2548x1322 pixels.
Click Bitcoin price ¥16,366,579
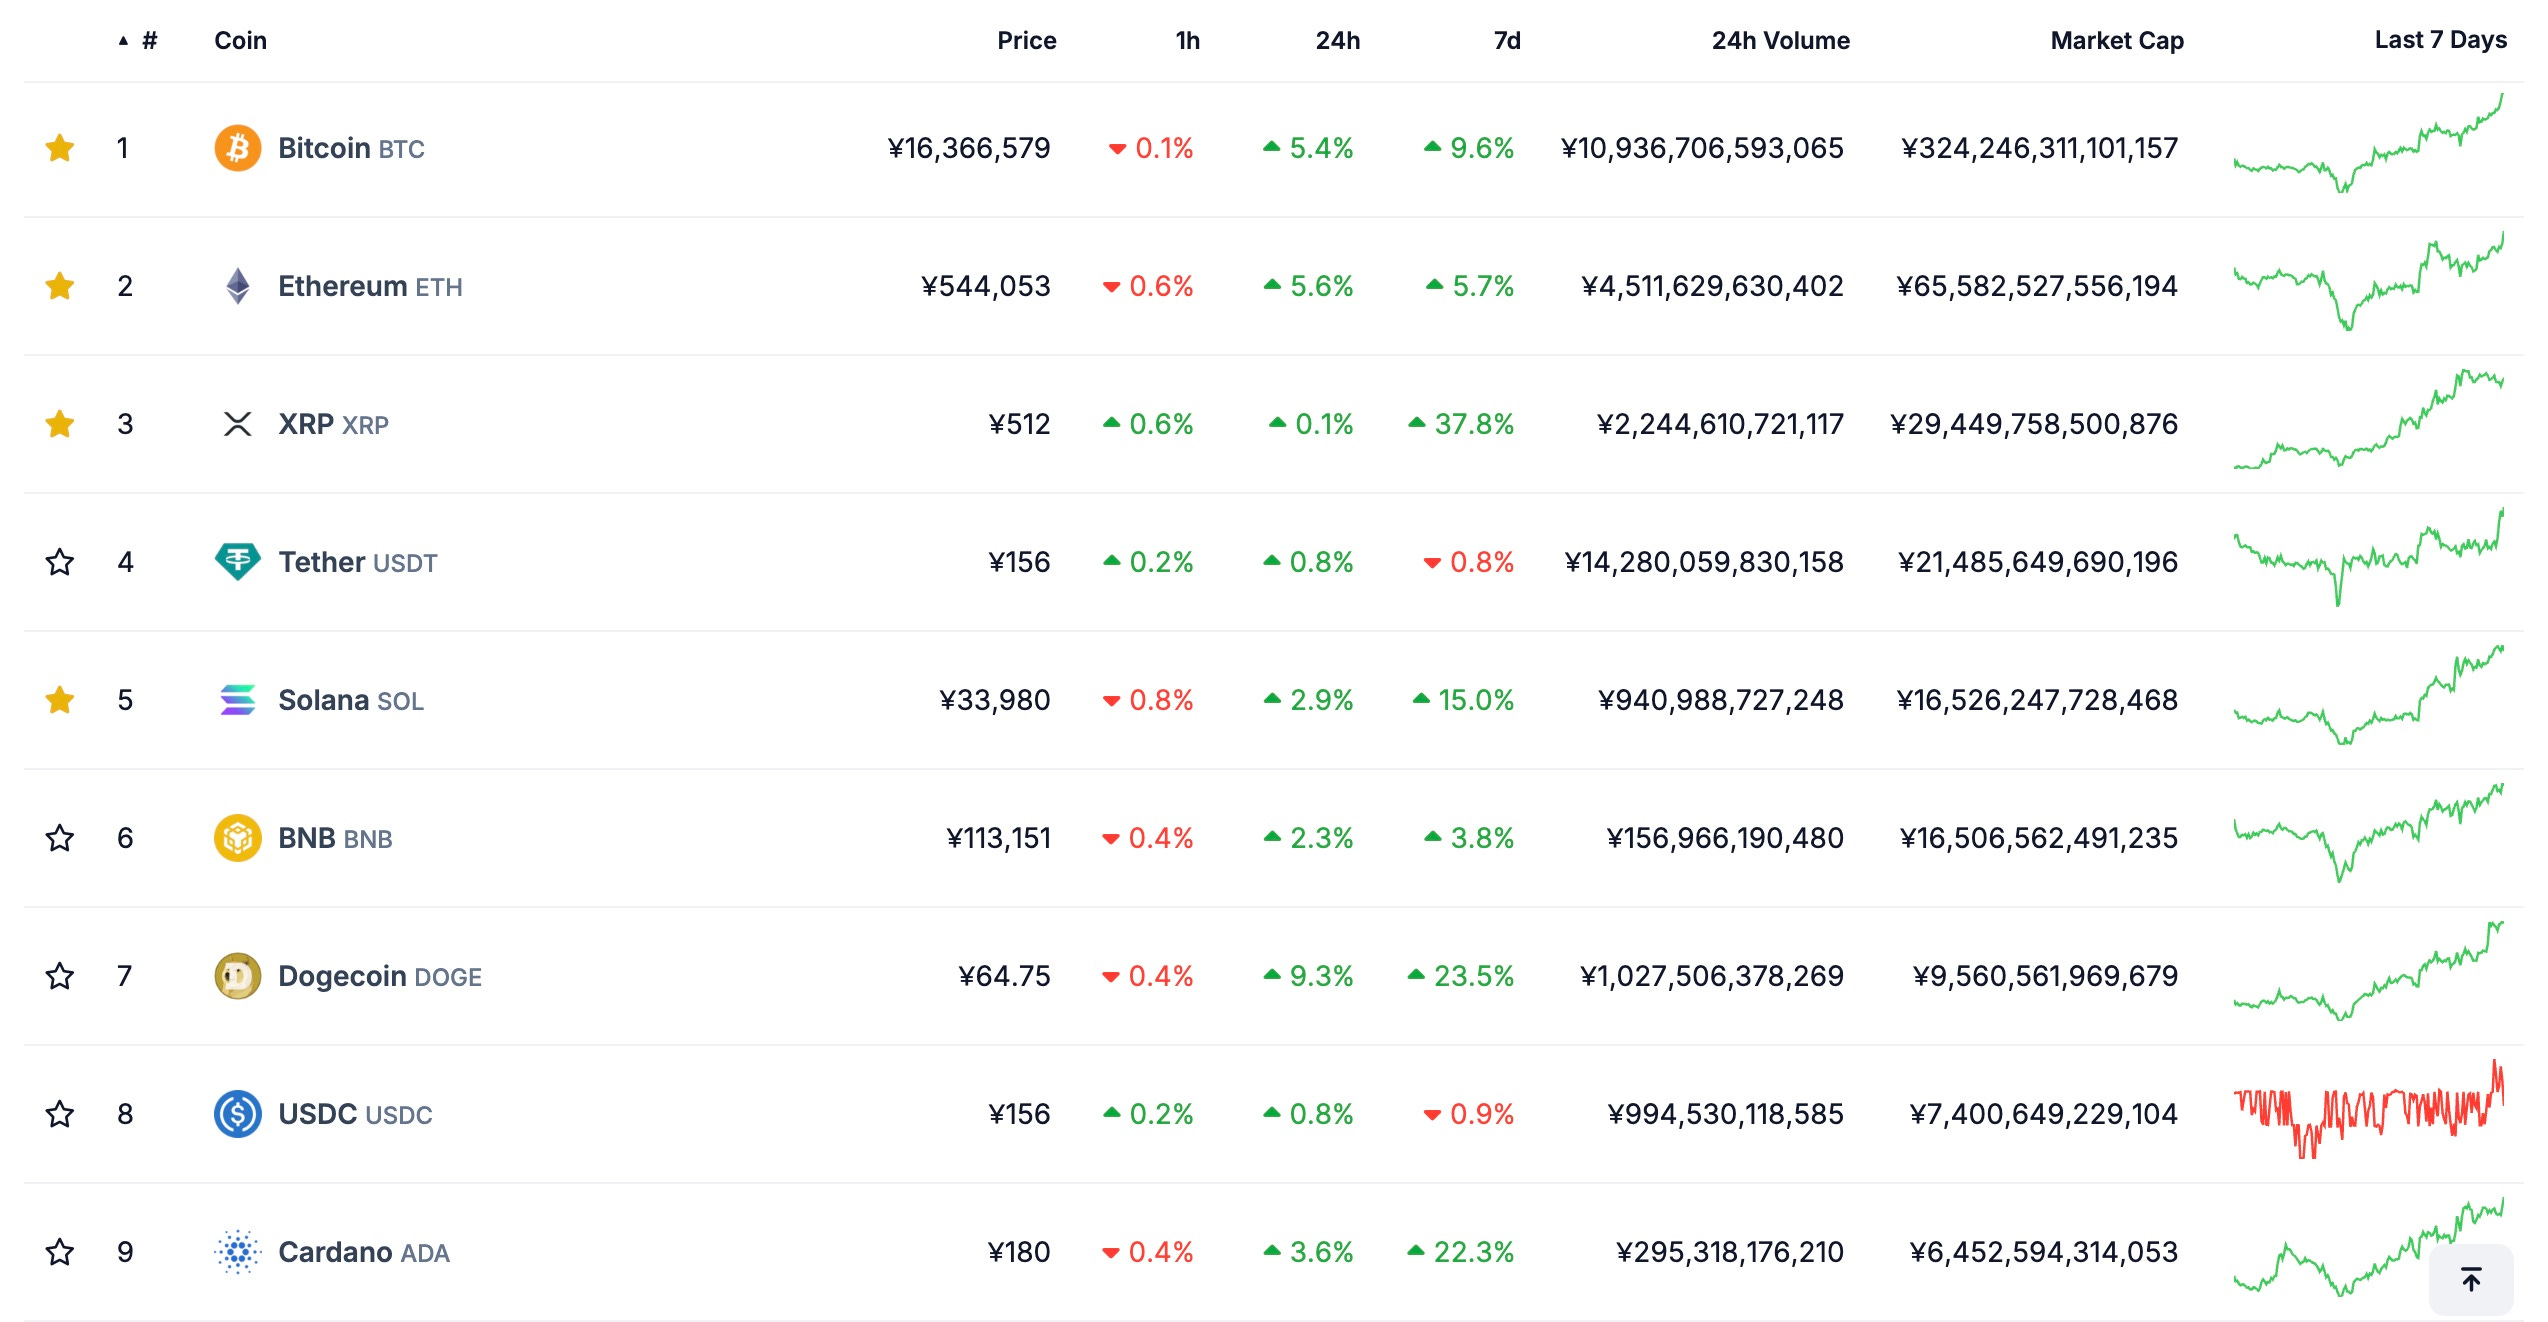coord(969,148)
